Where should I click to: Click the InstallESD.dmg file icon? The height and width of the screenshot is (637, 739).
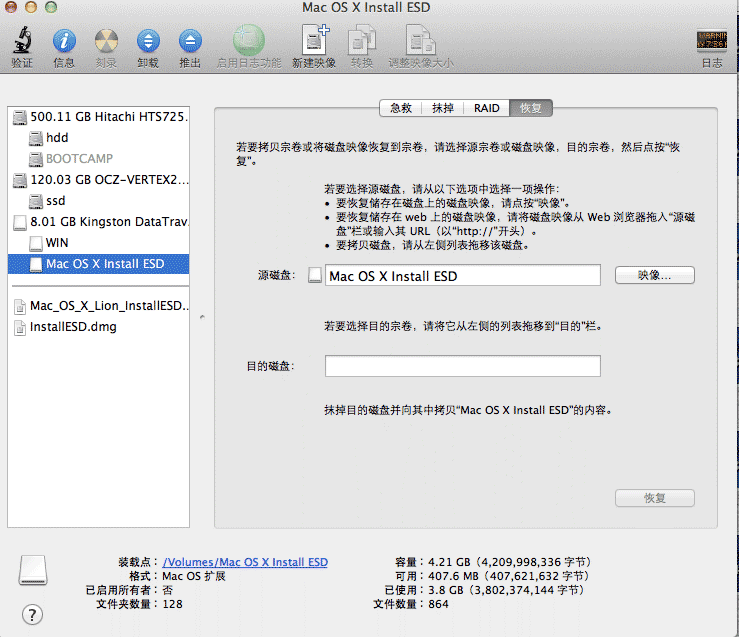click(x=20, y=327)
